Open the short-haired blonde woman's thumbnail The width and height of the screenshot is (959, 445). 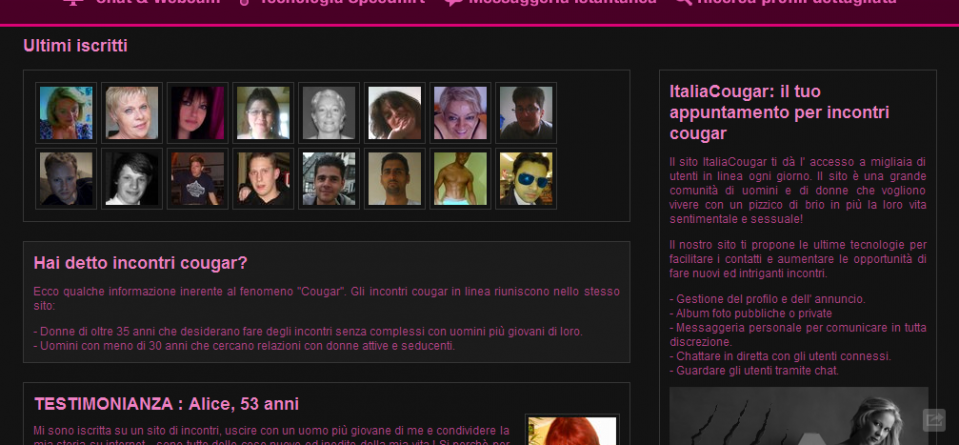click(132, 113)
